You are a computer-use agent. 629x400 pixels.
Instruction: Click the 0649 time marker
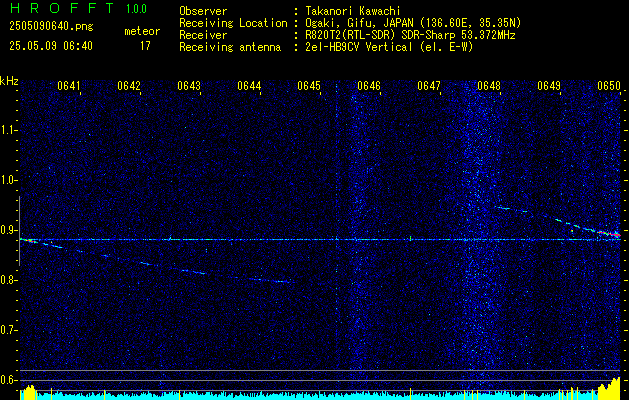tap(549, 86)
